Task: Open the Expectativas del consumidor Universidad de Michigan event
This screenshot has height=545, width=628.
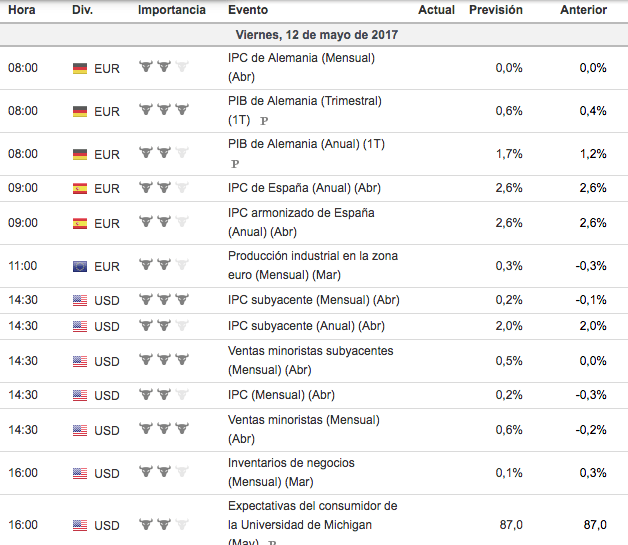Action: click(x=312, y=506)
